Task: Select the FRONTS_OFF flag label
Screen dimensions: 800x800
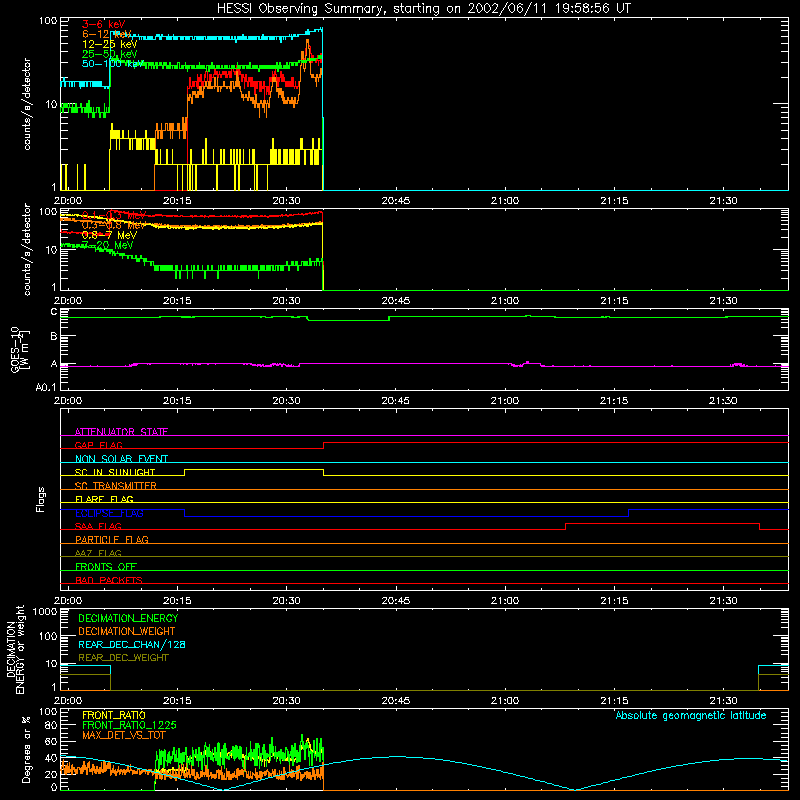Action: pyautogui.click(x=106, y=566)
